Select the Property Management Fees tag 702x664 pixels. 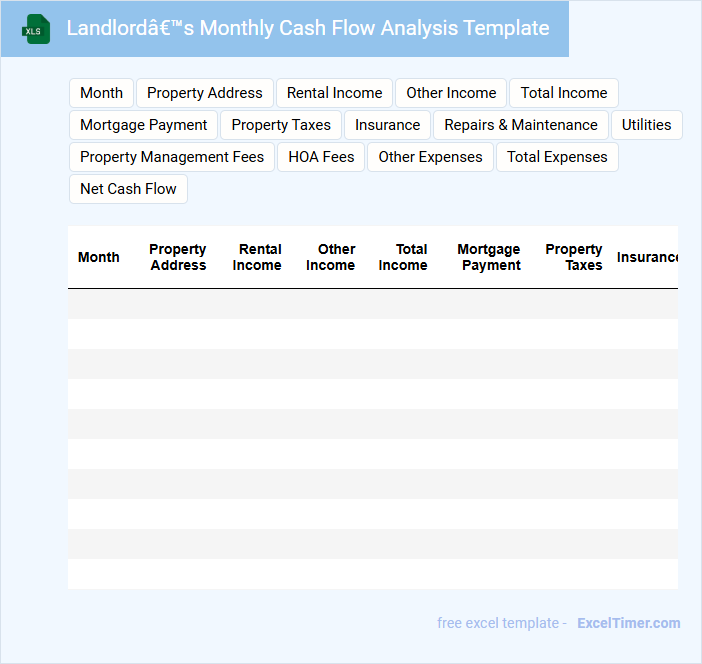click(172, 157)
